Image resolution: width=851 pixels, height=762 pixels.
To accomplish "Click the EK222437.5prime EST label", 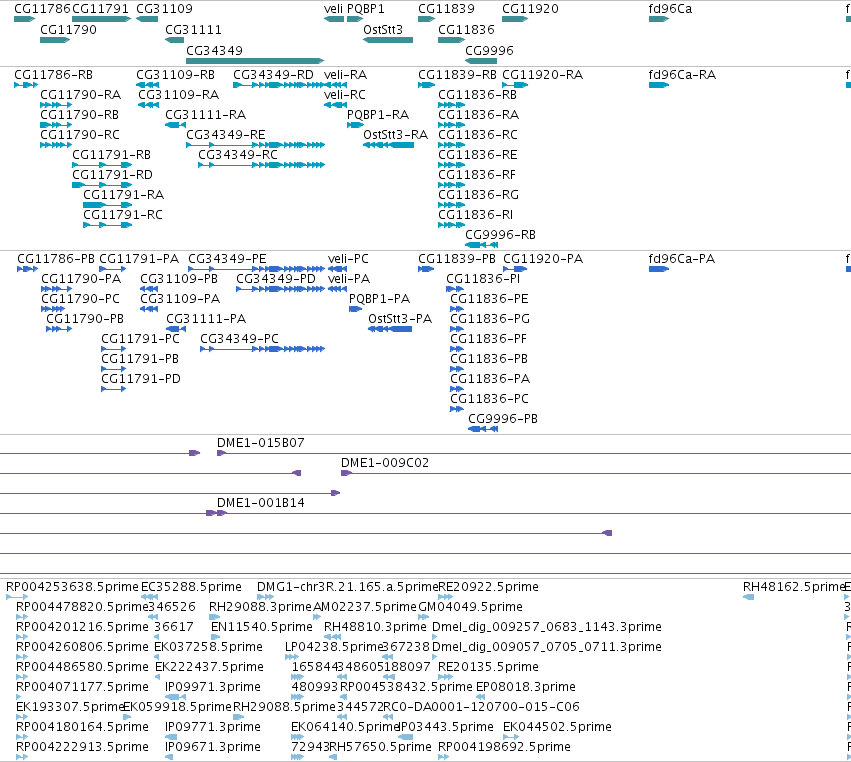I will [x=209, y=667].
